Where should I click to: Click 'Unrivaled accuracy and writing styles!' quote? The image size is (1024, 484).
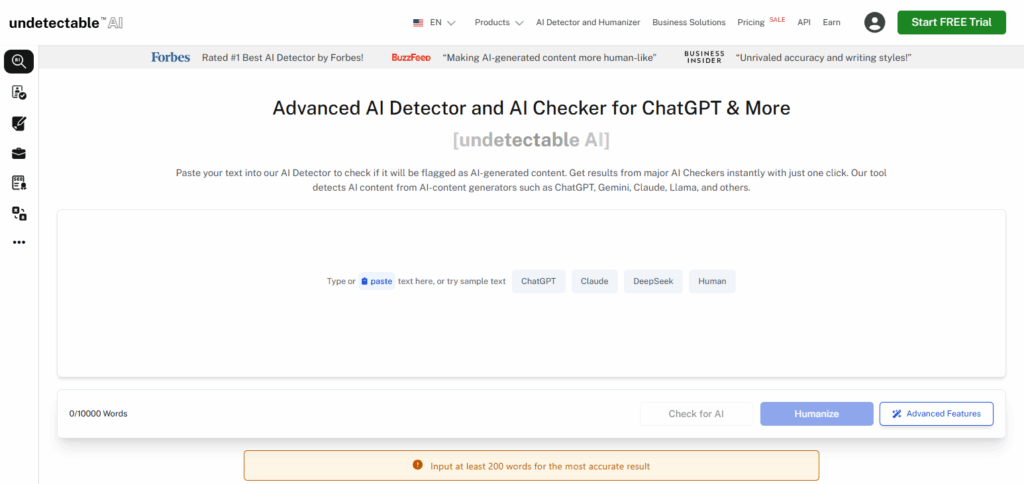[823, 57]
